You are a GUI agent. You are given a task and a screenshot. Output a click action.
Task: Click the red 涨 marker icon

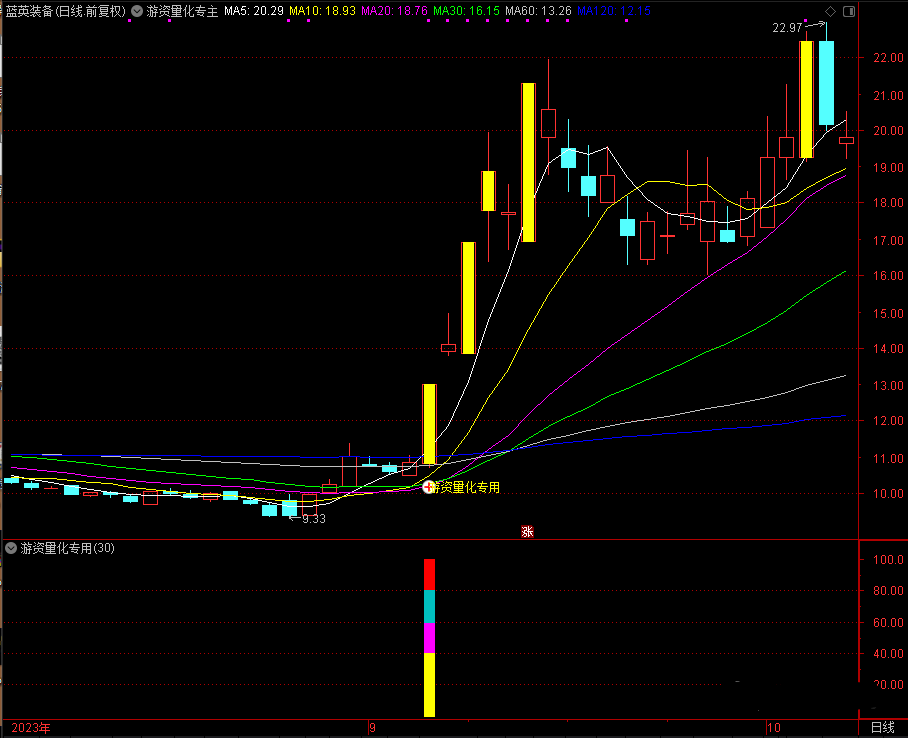click(527, 532)
